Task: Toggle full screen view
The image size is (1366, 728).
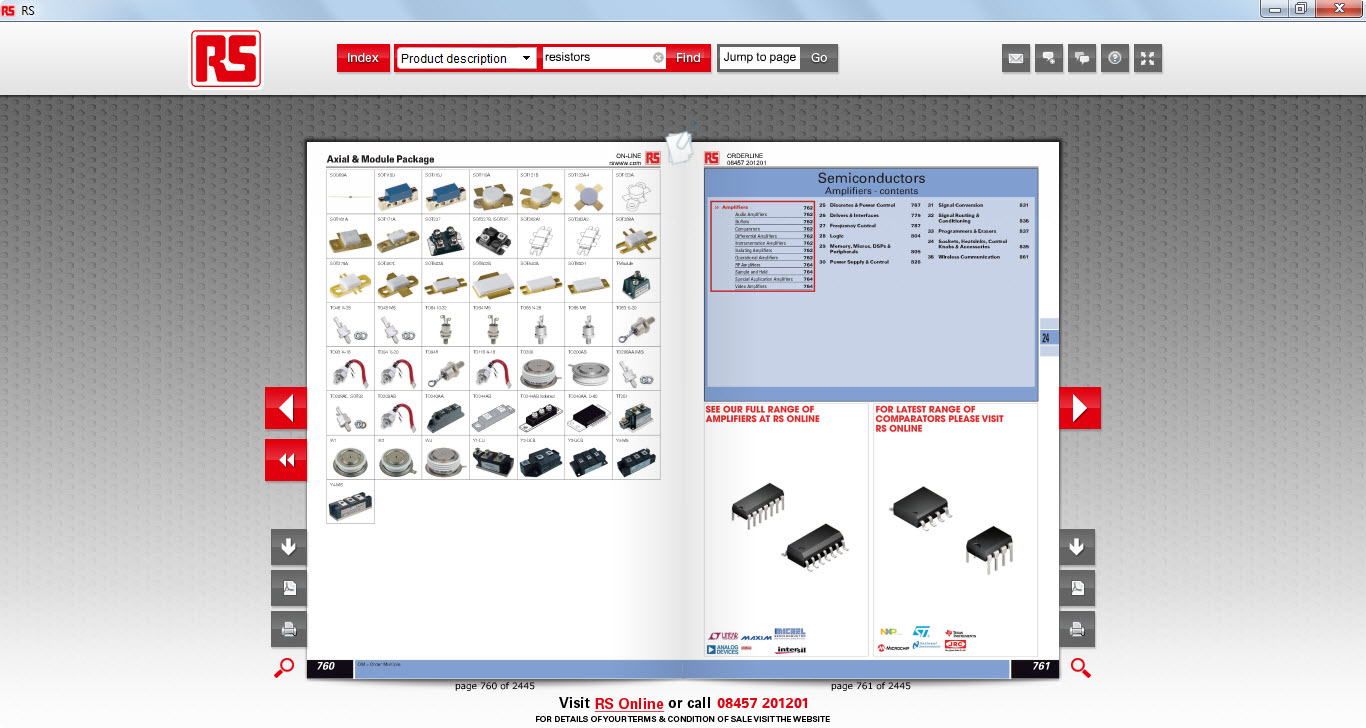Action: click(x=1148, y=58)
